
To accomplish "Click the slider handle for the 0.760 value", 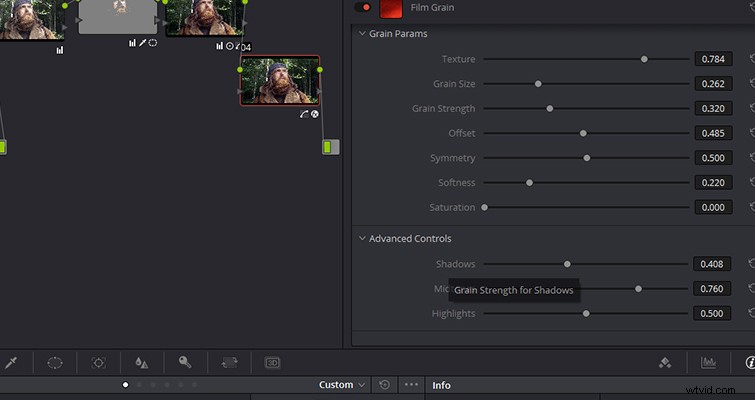I will click(638, 289).
